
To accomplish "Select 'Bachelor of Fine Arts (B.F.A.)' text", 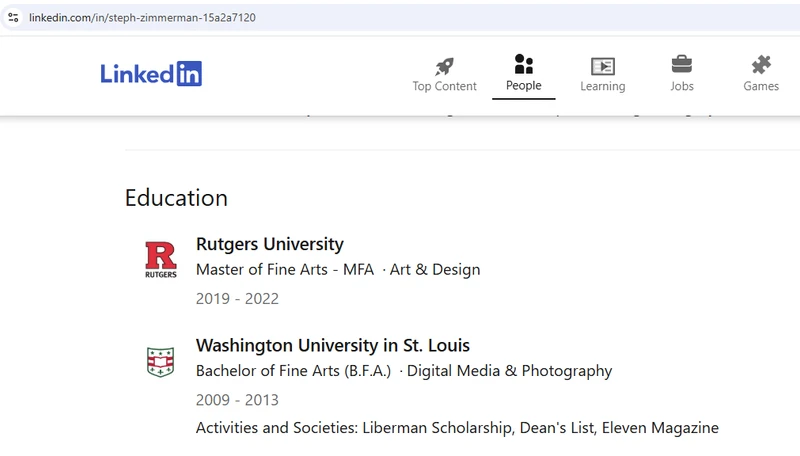I will pyautogui.click(x=293, y=371).
